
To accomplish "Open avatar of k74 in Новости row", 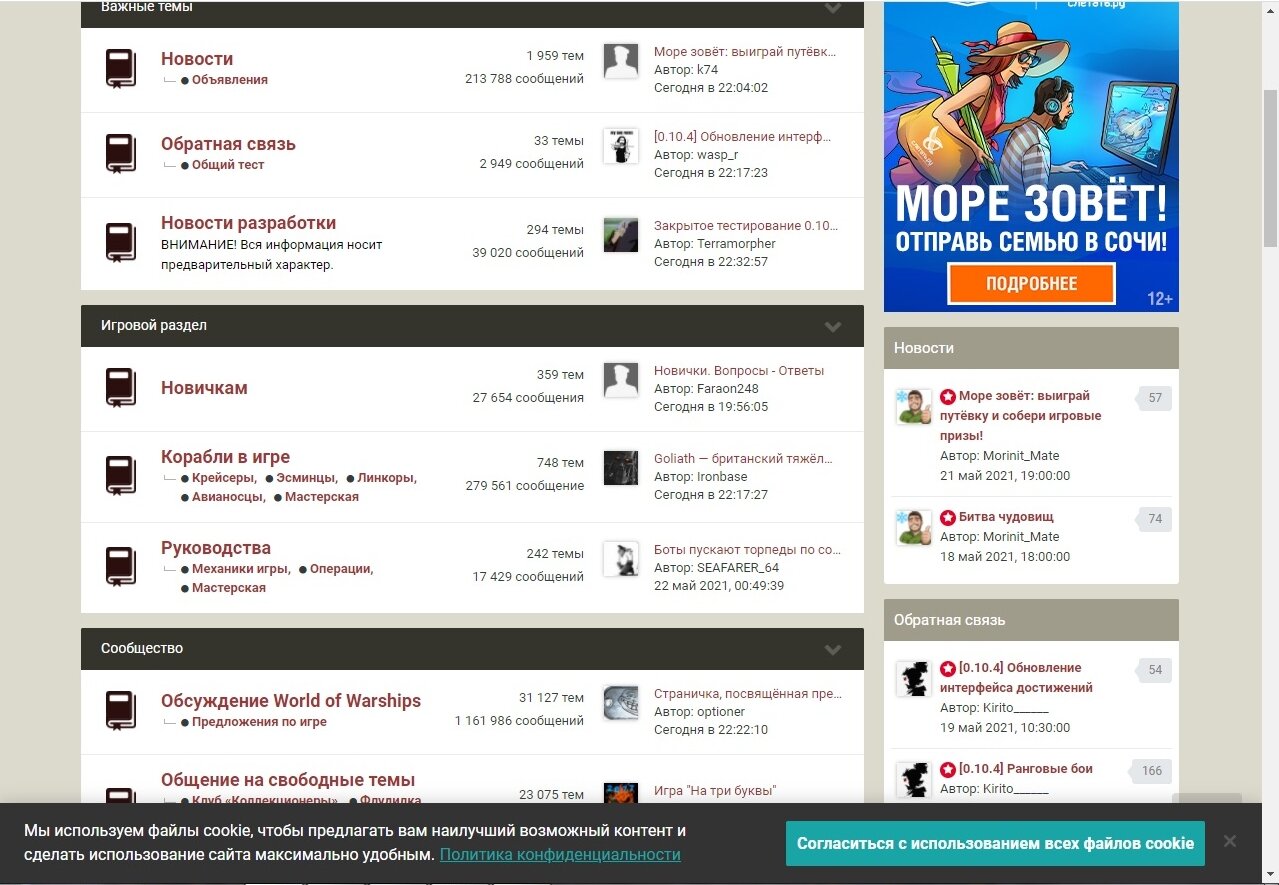I will pos(621,61).
